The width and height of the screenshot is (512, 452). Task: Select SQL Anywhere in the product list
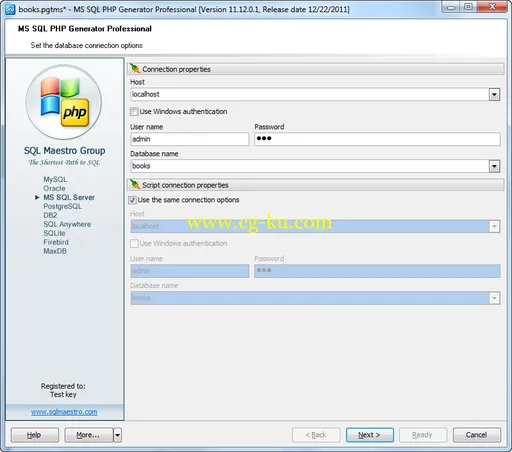67,224
